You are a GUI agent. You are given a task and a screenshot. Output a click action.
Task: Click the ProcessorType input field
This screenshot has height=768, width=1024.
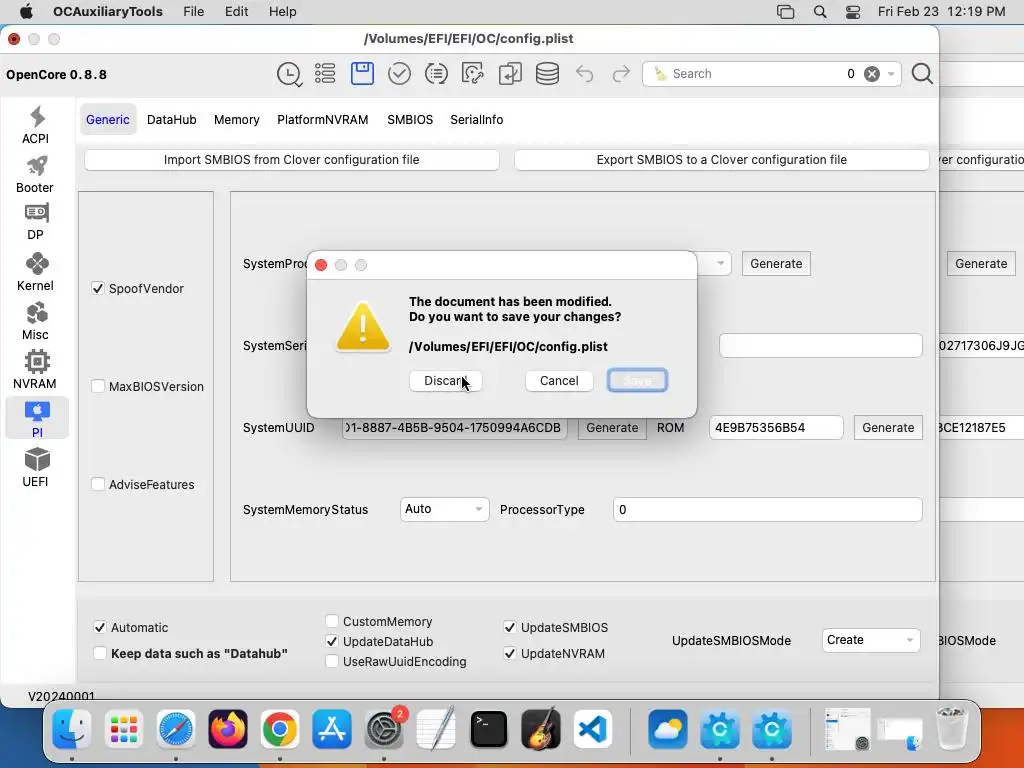pos(767,509)
